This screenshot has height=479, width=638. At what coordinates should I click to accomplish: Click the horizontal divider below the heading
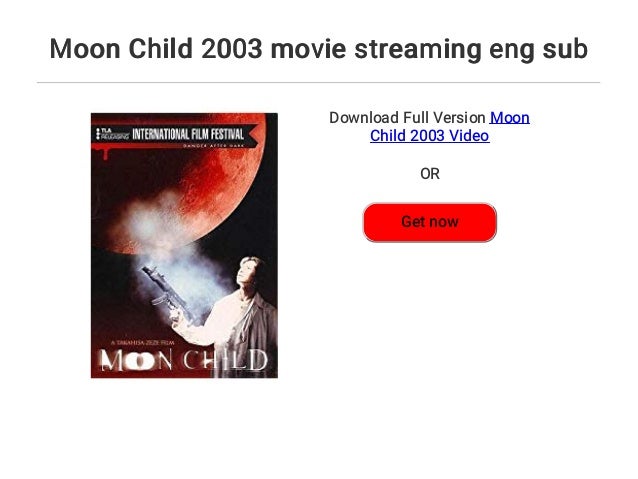click(x=319, y=83)
